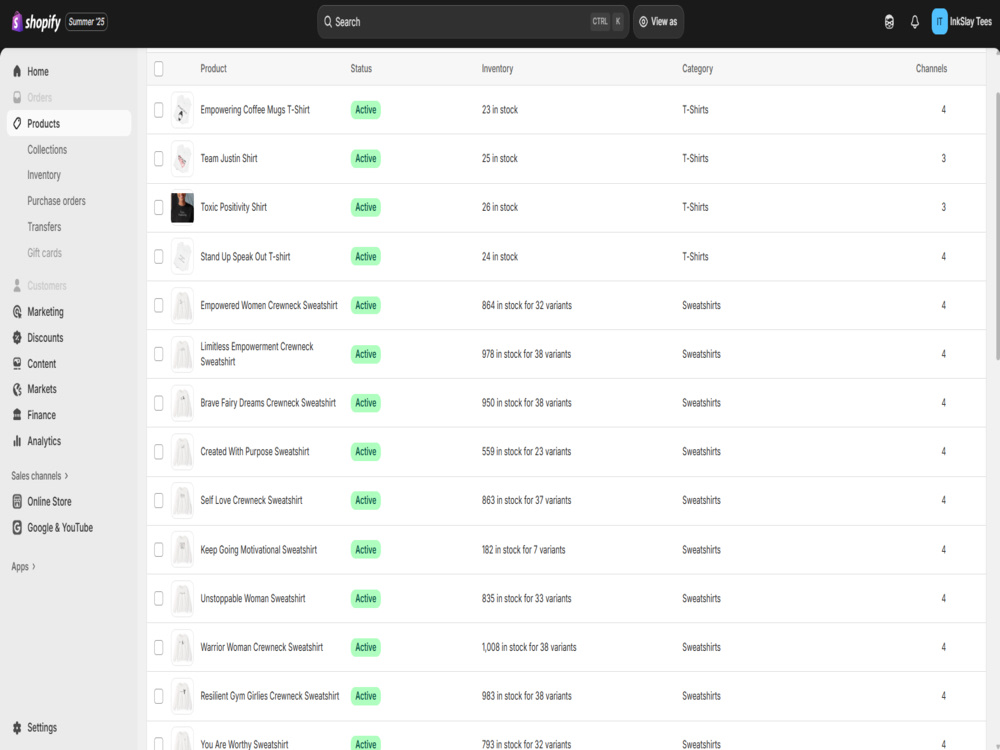Click the search magnifier icon
Viewport: 1000px width, 750px height.
[328, 22]
